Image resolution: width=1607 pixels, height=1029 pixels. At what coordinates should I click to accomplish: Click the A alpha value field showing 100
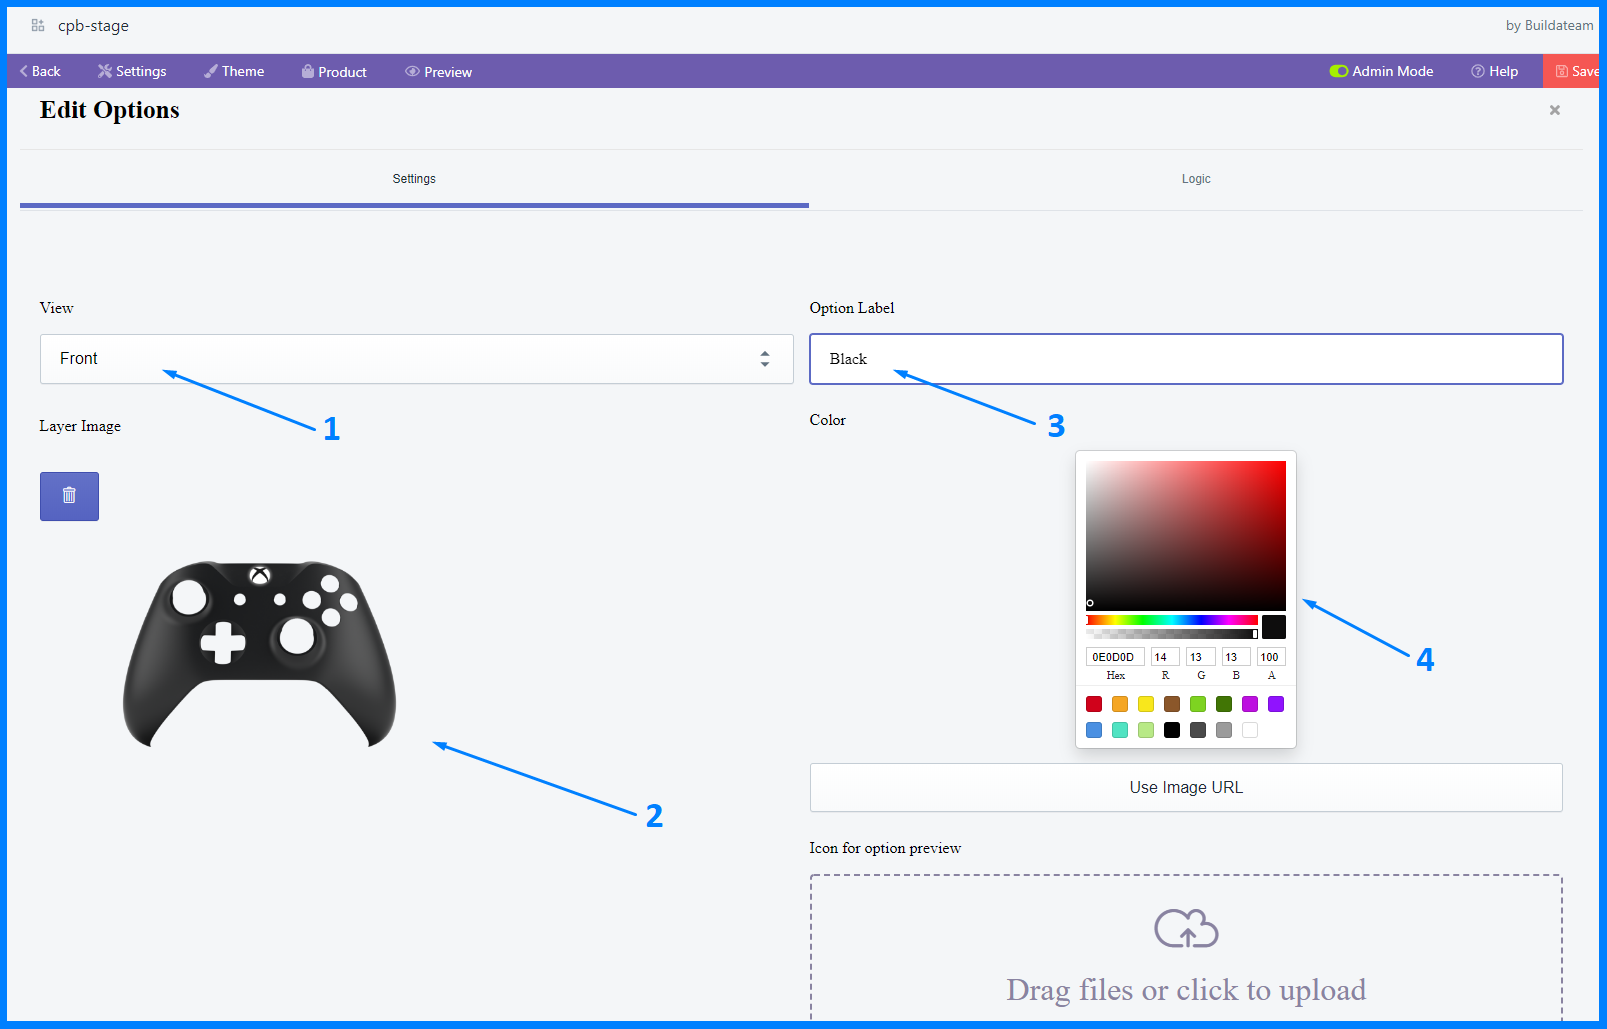pos(1271,657)
